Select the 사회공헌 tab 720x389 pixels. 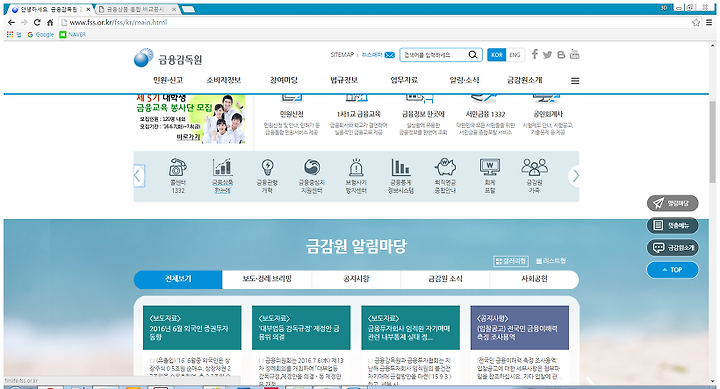click(534, 279)
